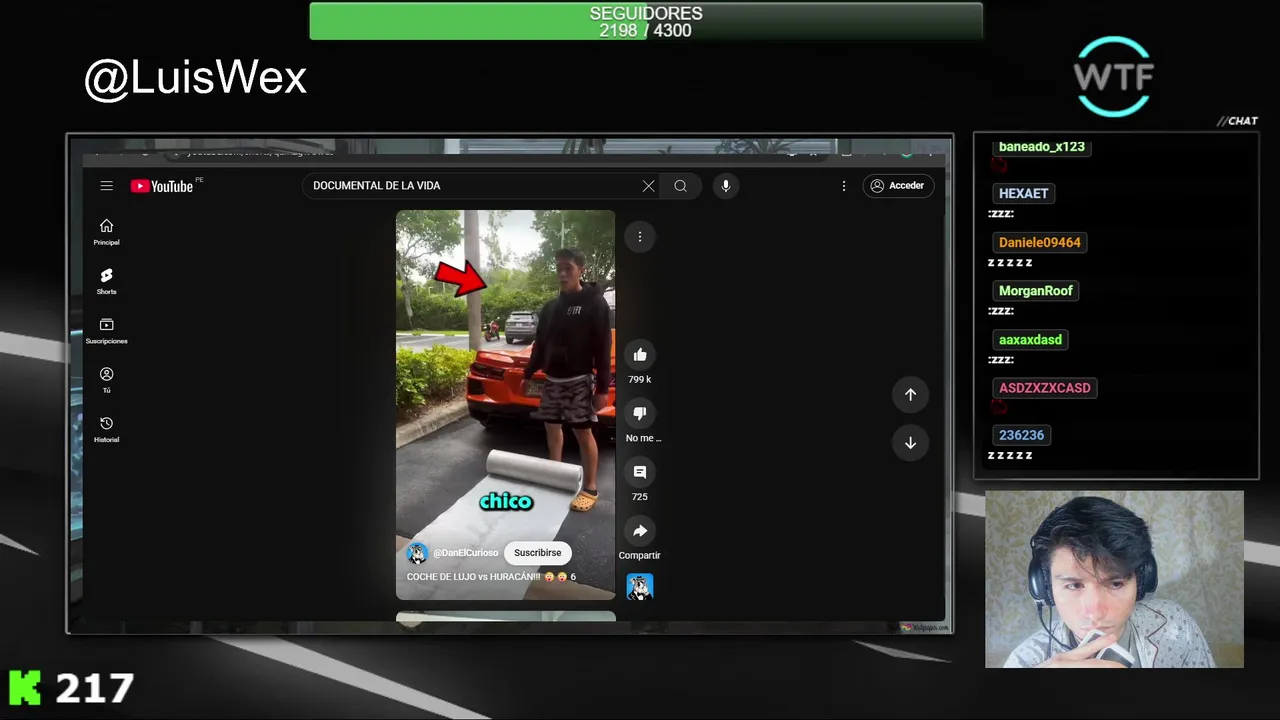This screenshot has width=1280, height=720.
Task: Click the SEGUIDORES progress bar
Action: pos(646,21)
